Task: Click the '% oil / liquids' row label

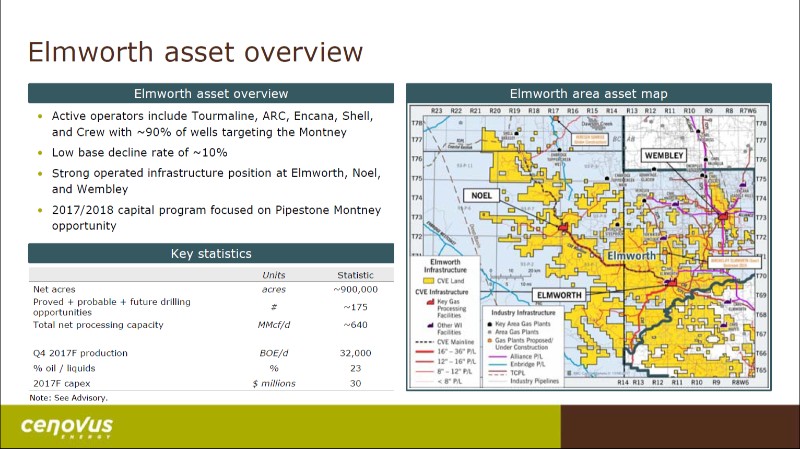Action: [64, 368]
